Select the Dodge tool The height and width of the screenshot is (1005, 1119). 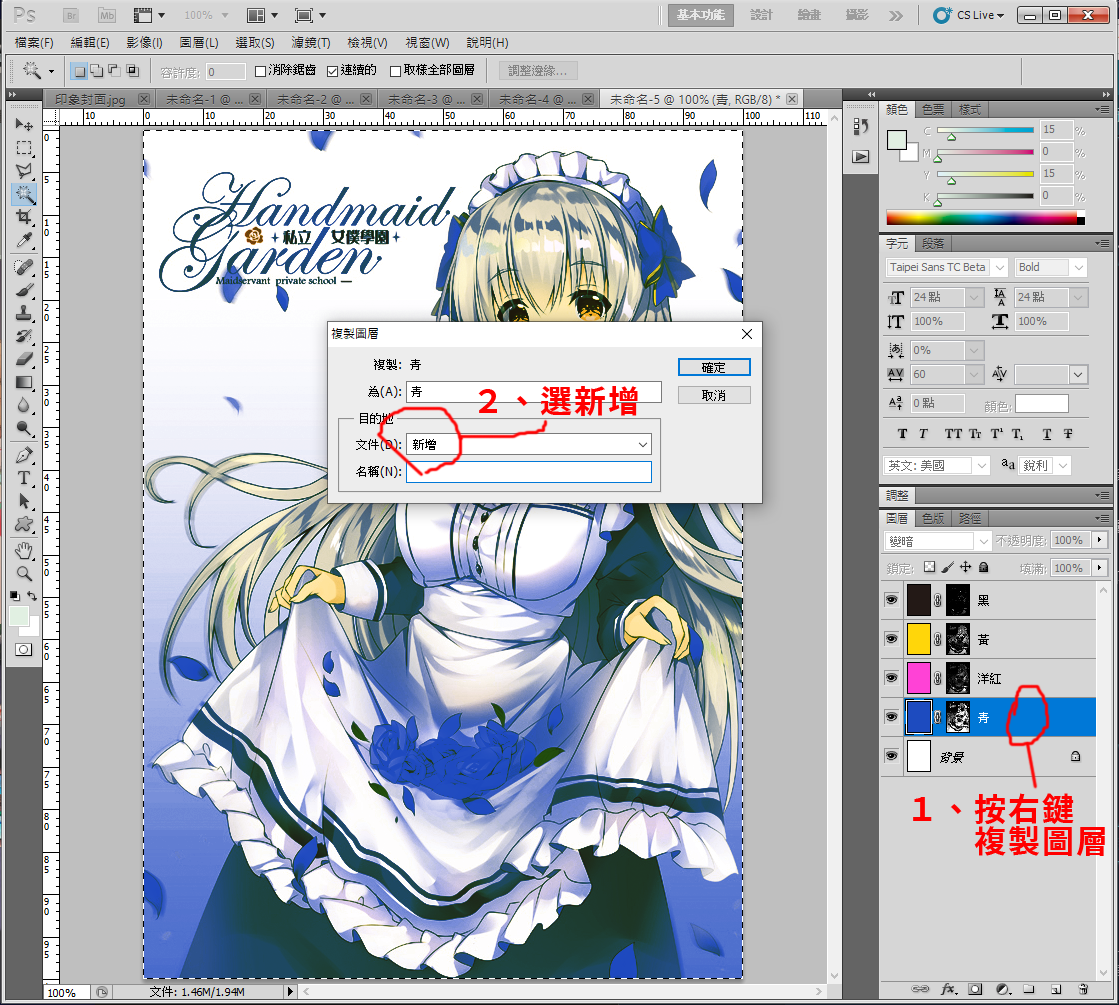click(x=24, y=428)
